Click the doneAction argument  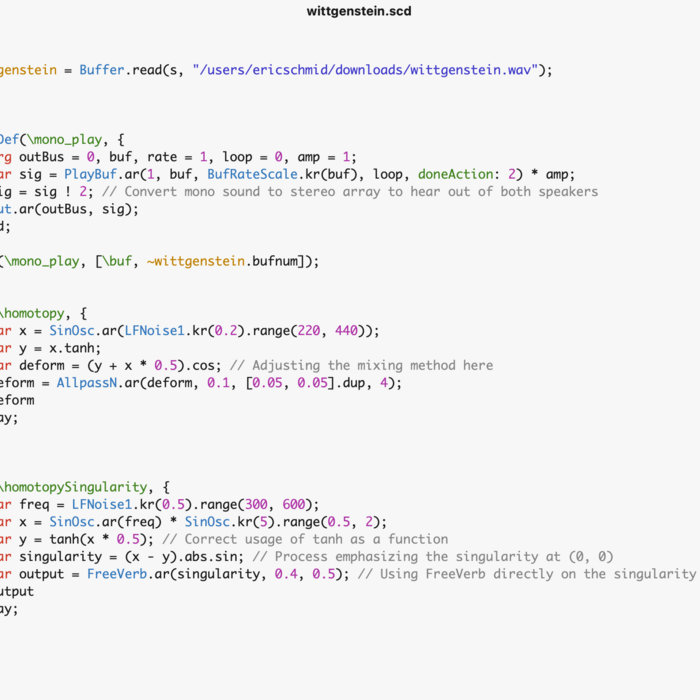[x=457, y=174]
